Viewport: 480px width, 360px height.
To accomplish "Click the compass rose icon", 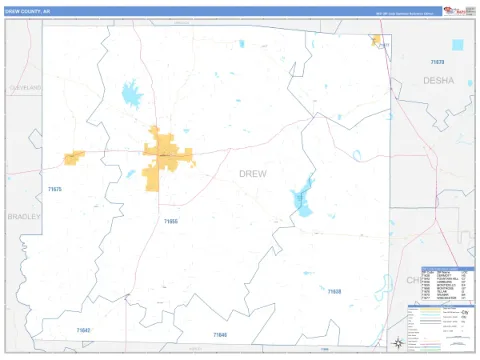I will [398, 343].
